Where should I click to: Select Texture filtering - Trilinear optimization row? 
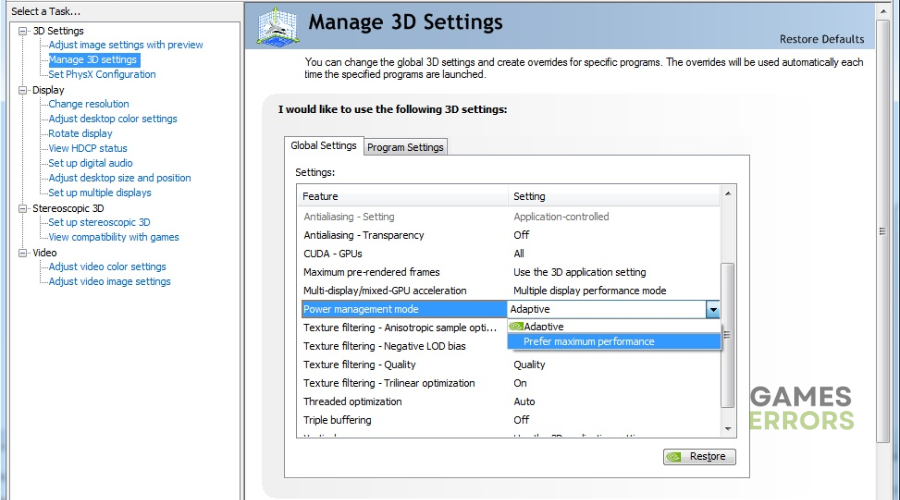511,383
